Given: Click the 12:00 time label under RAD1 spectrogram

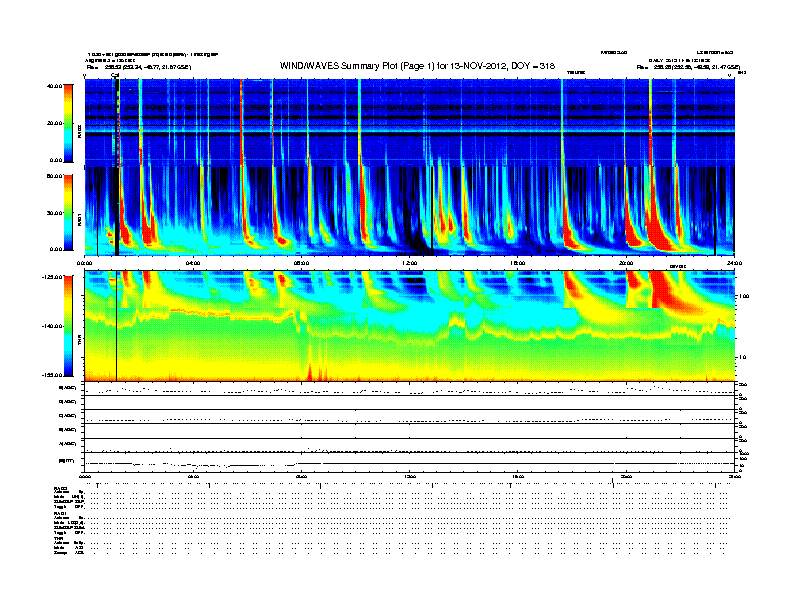Looking at the screenshot, I should coord(410,263).
